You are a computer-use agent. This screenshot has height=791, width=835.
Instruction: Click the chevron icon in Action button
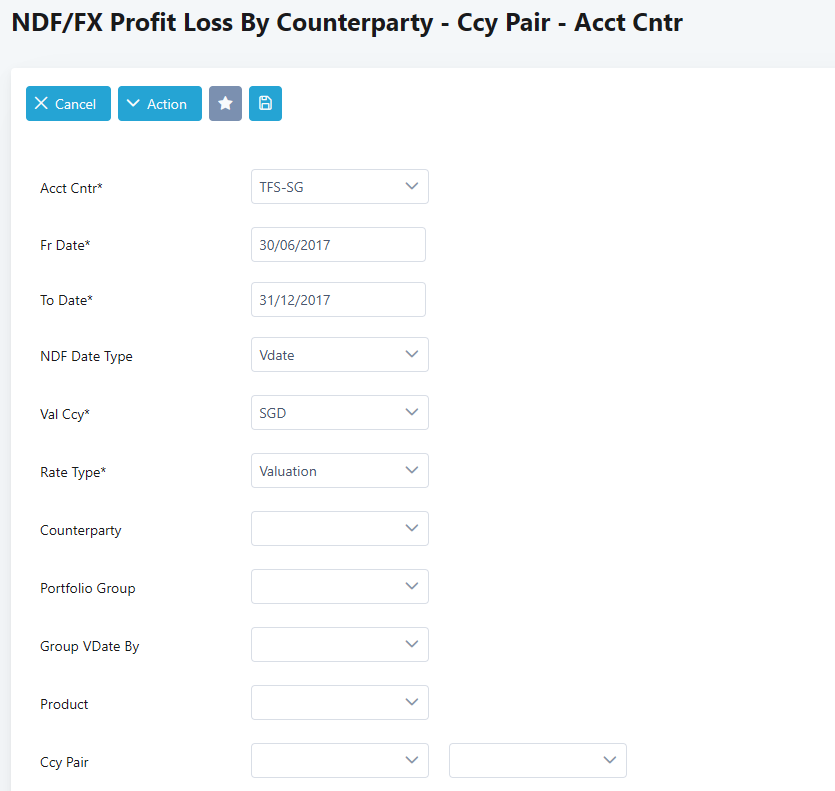pyautogui.click(x=133, y=104)
